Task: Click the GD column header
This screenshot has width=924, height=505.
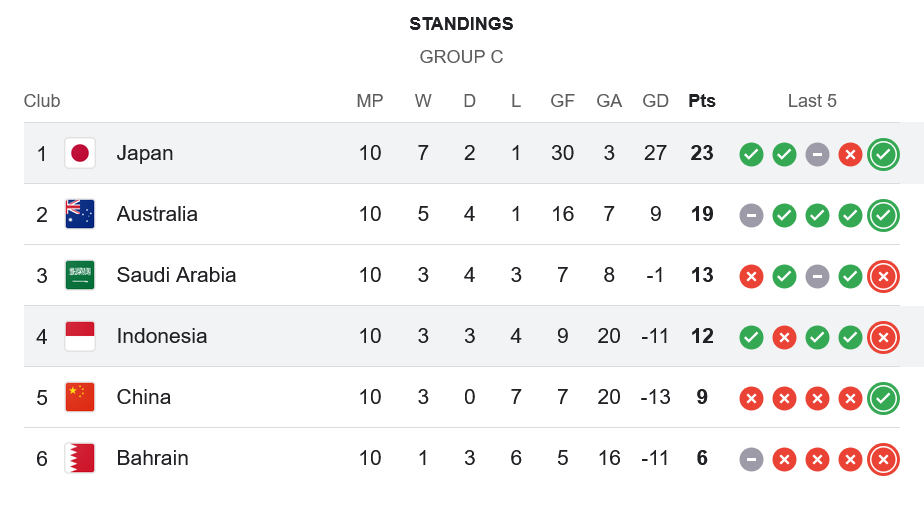Action: click(x=655, y=101)
